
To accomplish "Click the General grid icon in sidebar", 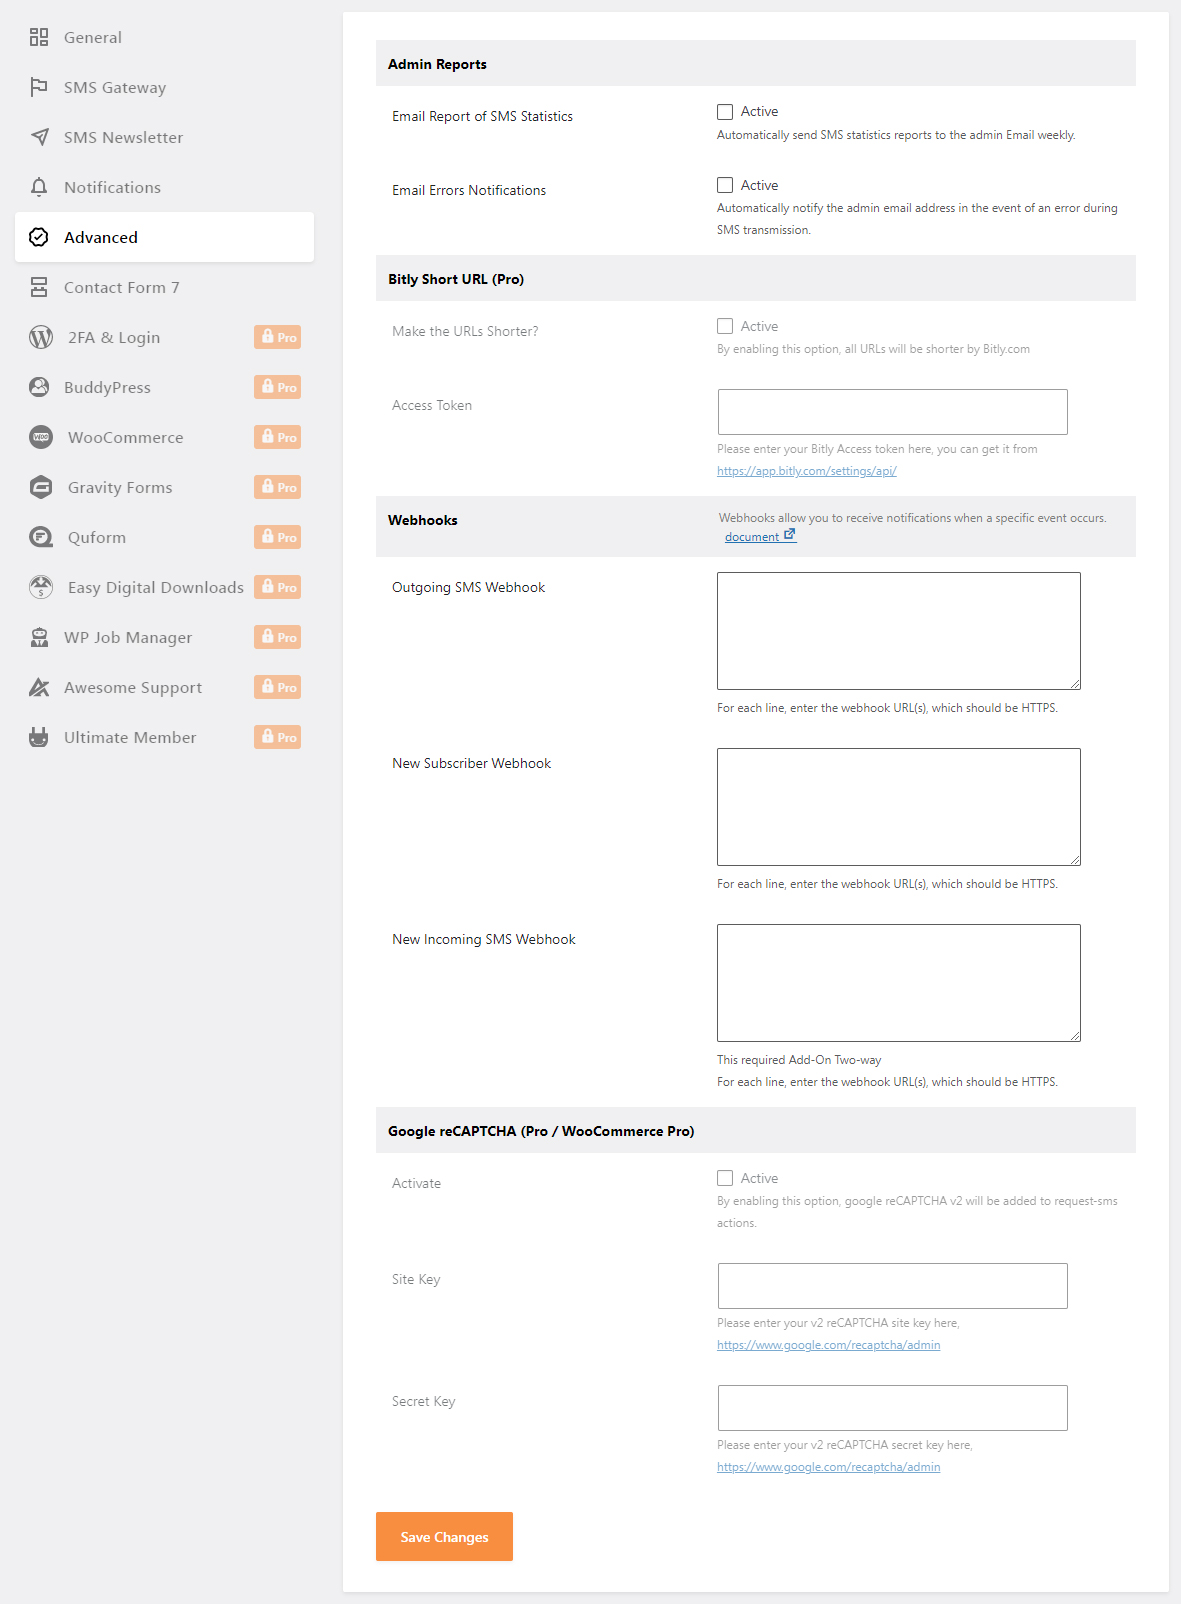I will click(x=39, y=37).
